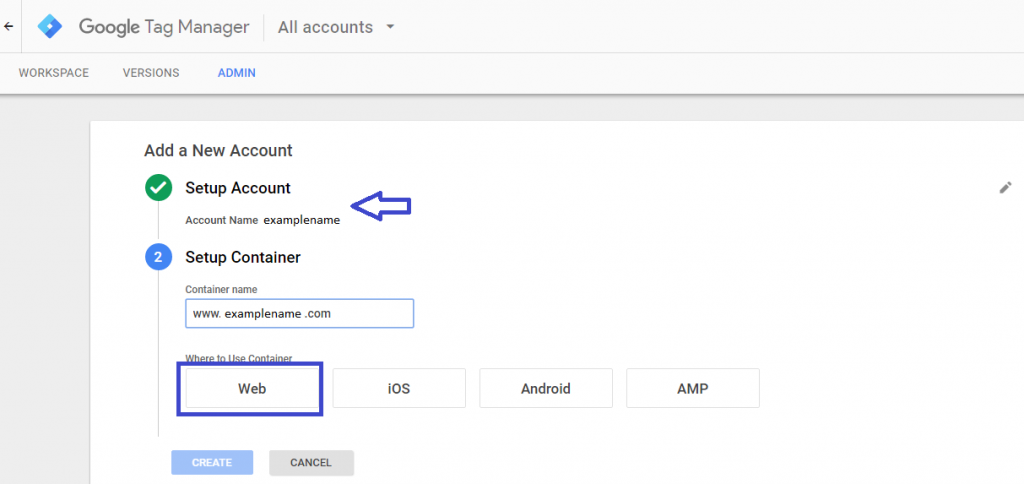
Task: Switch to the Workspace tab
Action: 54,73
